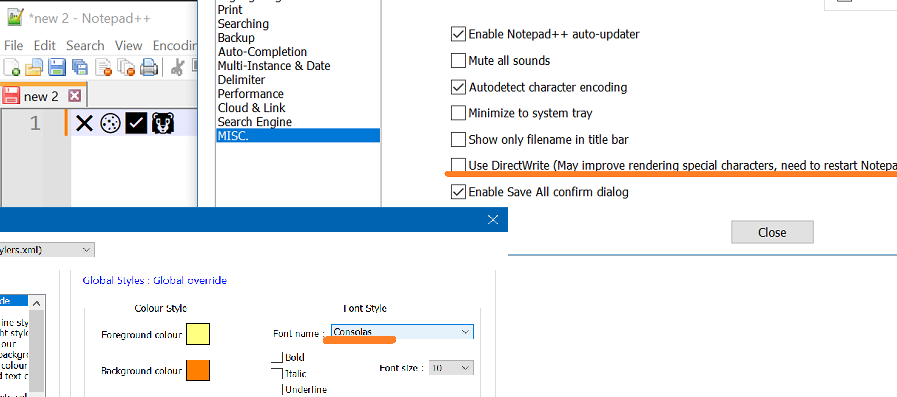
Task: Select Search Engine in the preferences list
Action: [x=255, y=122]
